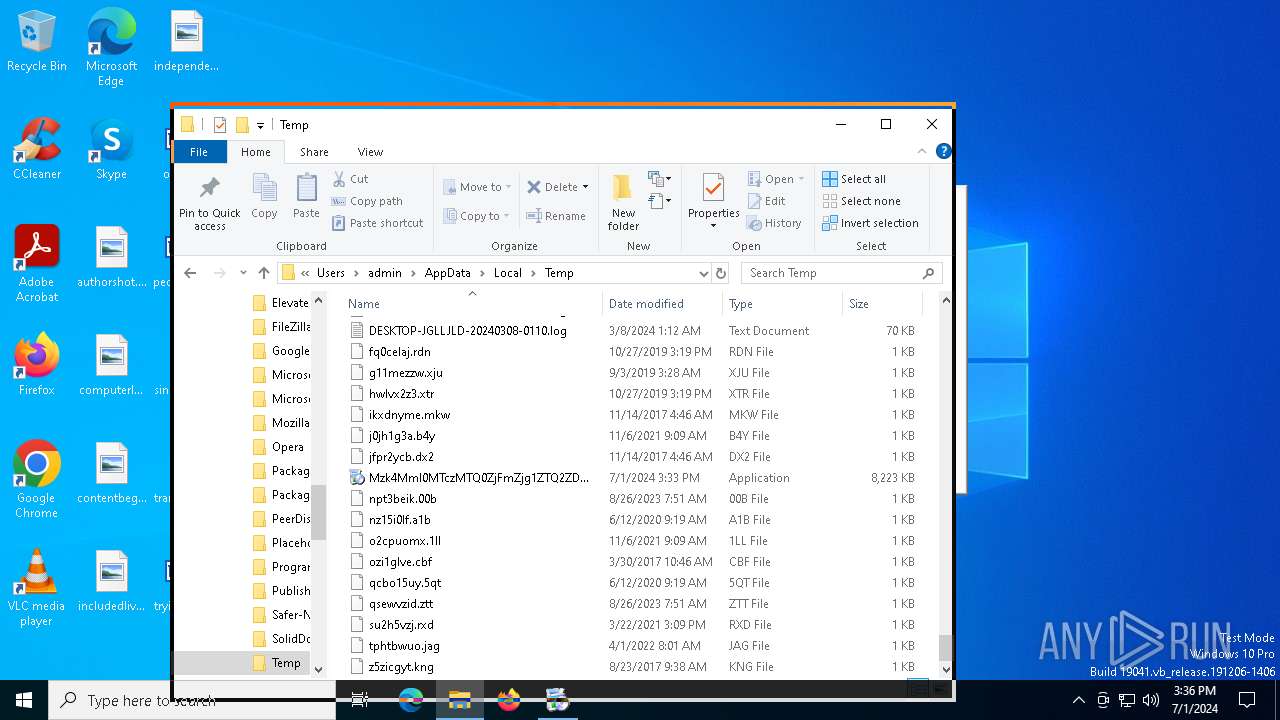This screenshot has width=1280, height=720.
Task: Click AppData in the address breadcrumb
Action: (x=447, y=273)
